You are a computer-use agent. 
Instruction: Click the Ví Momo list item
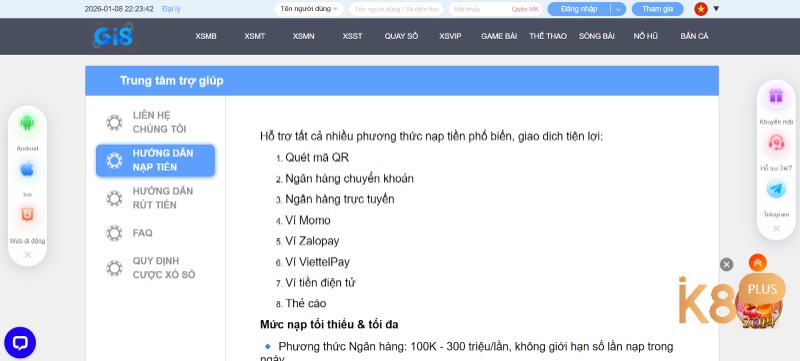coord(308,220)
